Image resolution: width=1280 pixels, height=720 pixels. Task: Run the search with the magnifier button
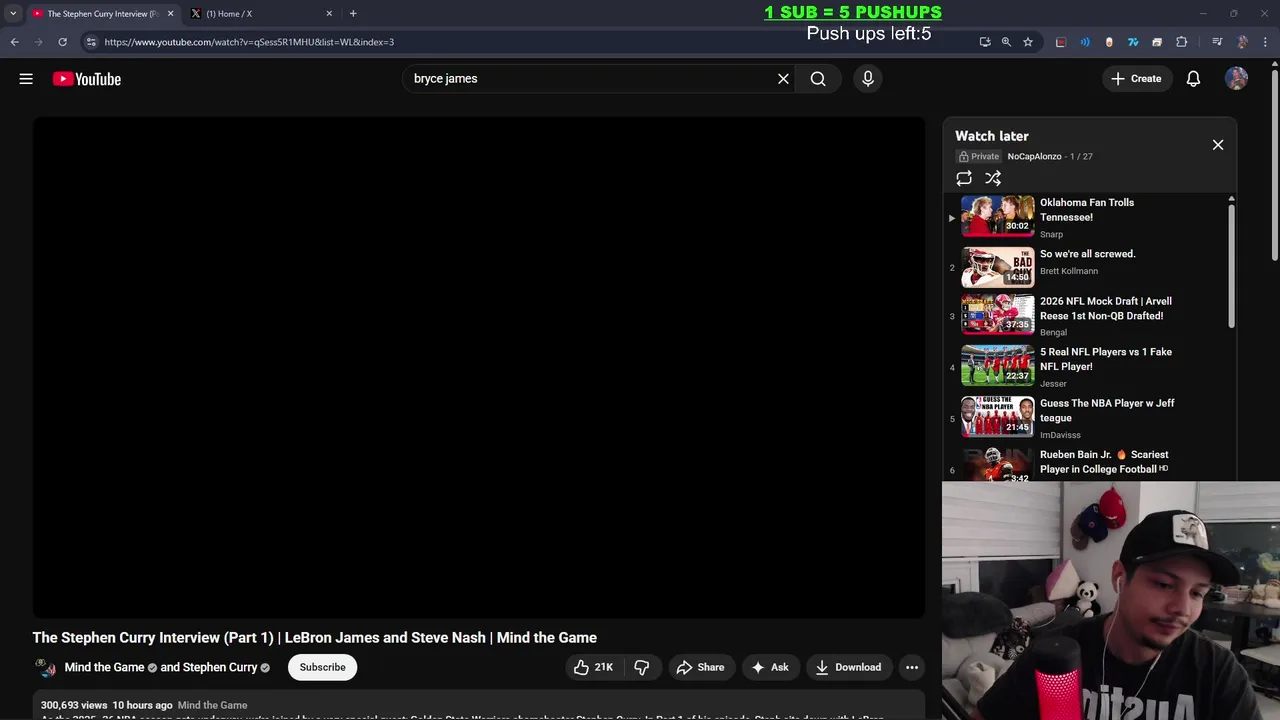click(818, 79)
